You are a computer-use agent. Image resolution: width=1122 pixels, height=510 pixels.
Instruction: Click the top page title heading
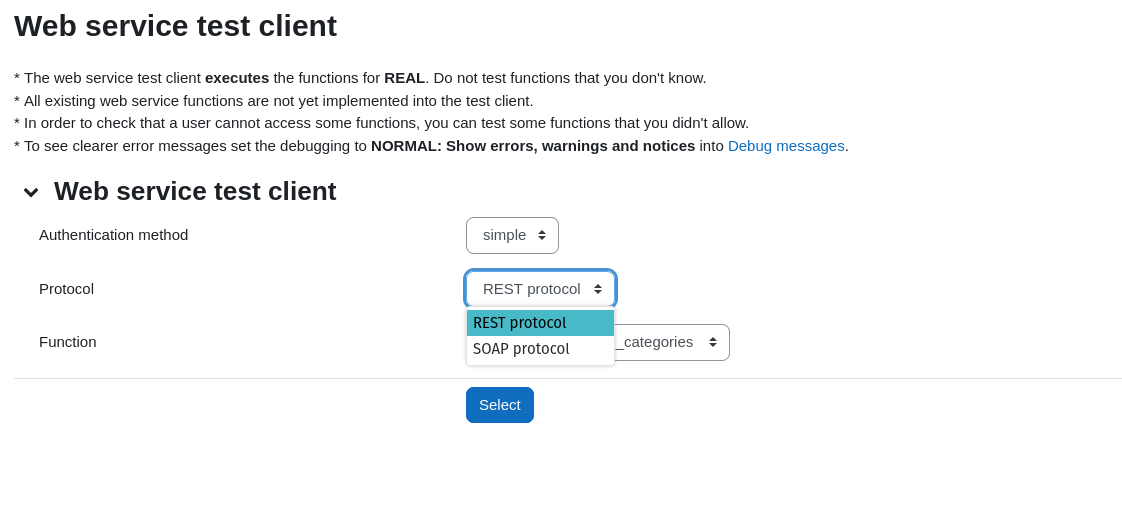175,26
